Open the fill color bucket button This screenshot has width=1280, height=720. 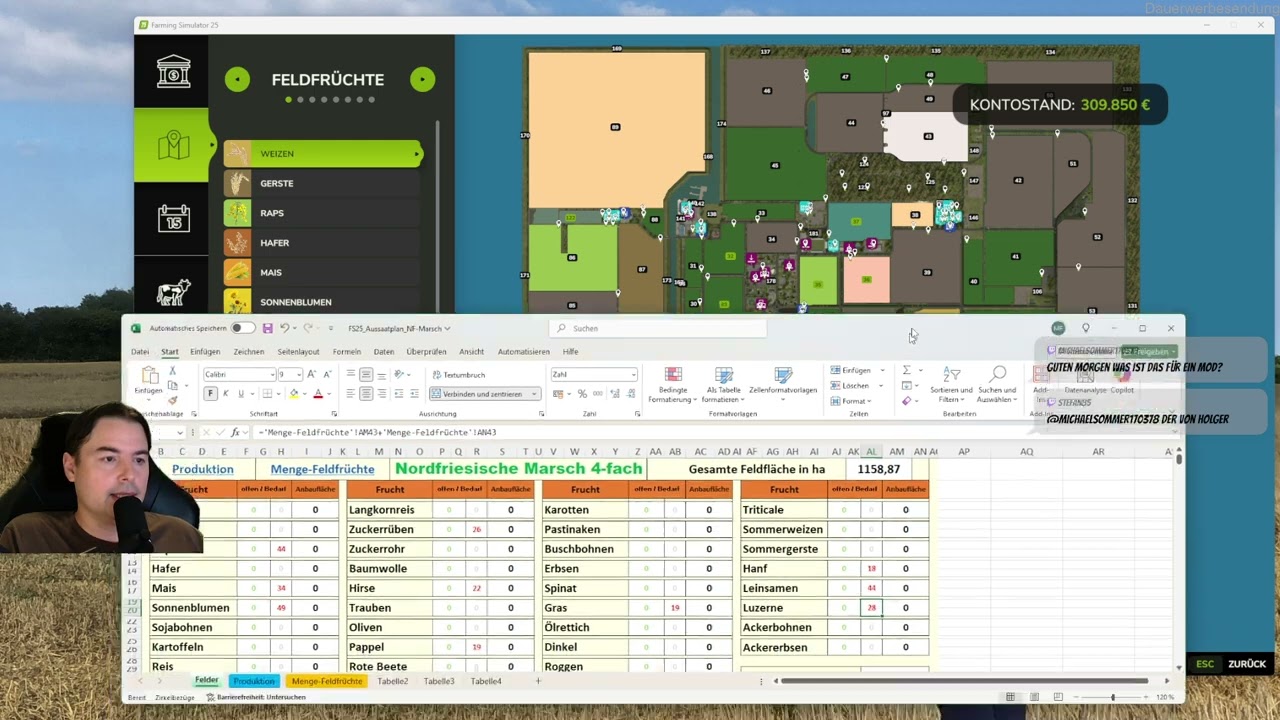pyautogui.click(x=294, y=394)
